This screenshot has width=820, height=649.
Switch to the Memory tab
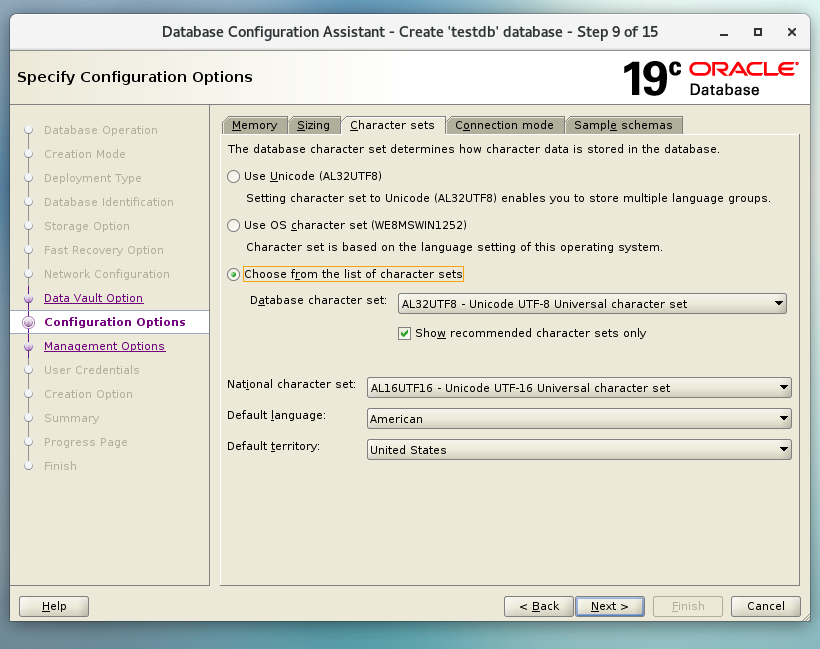254,125
